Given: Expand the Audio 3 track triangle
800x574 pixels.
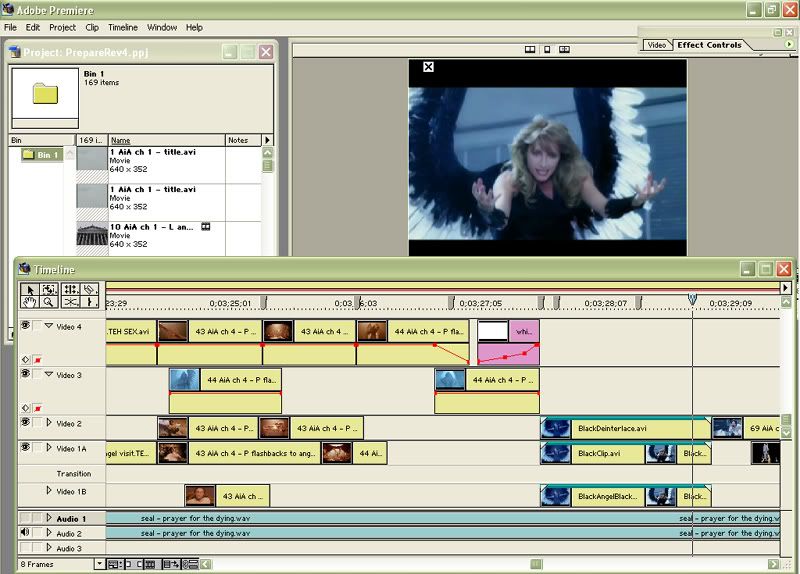Looking at the screenshot, I should [x=49, y=547].
